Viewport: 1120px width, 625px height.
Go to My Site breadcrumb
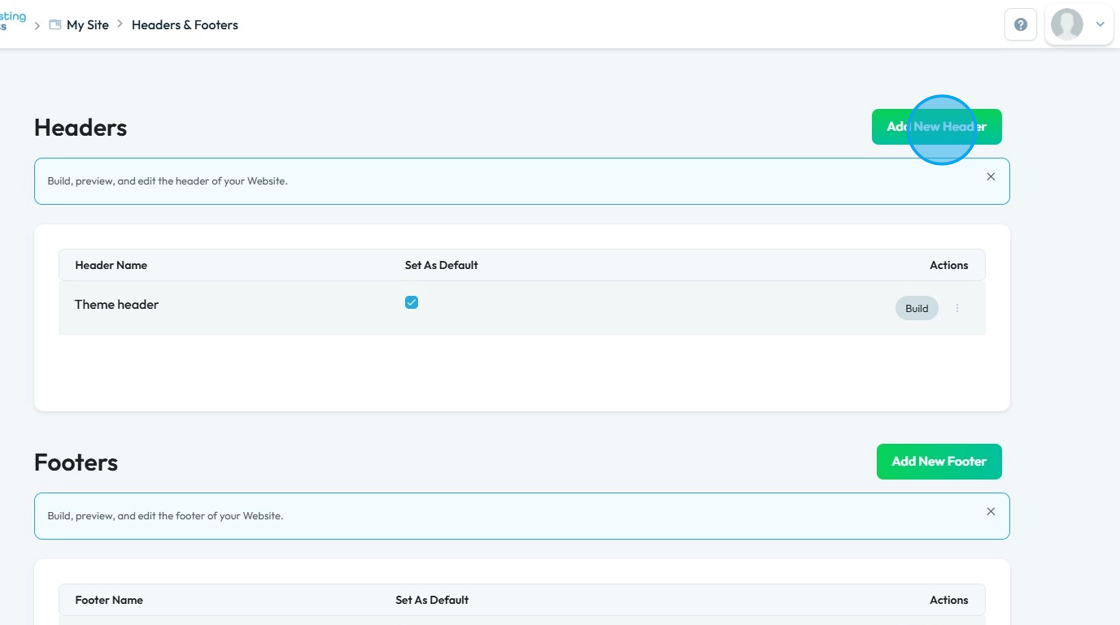(x=87, y=25)
